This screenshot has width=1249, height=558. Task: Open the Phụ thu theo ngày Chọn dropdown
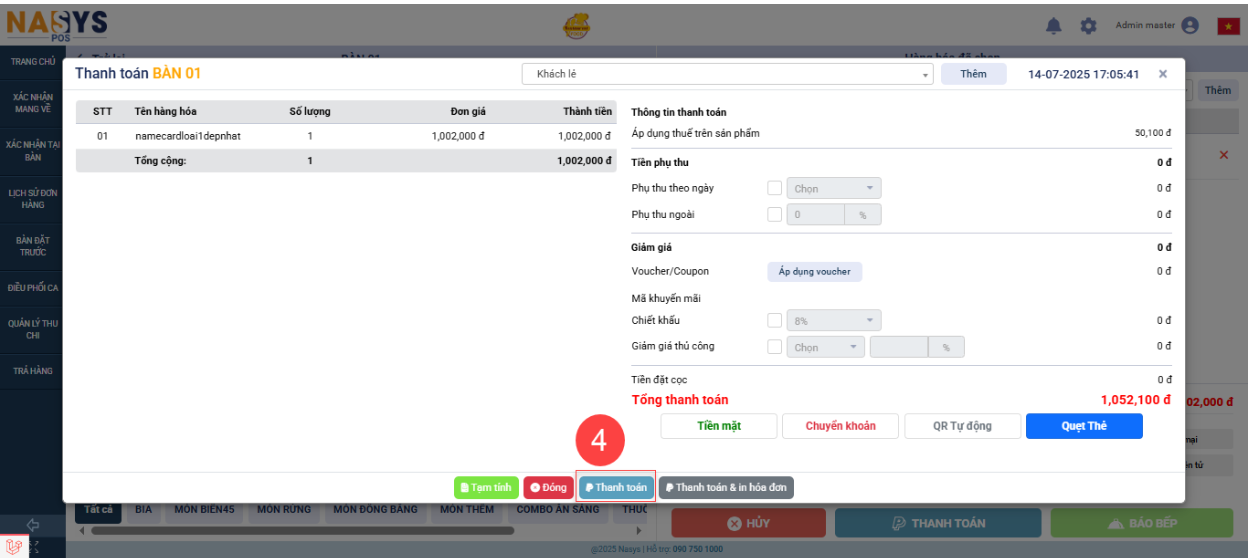click(834, 188)
